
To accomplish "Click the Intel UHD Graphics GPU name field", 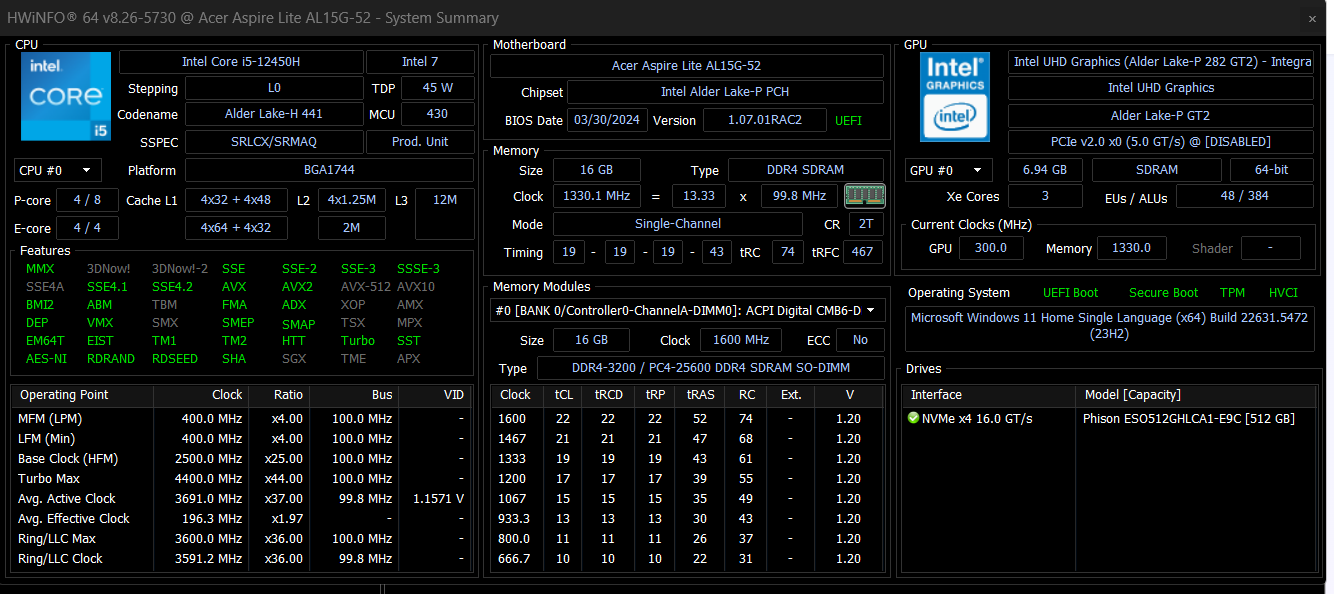I will [1161, 88].
